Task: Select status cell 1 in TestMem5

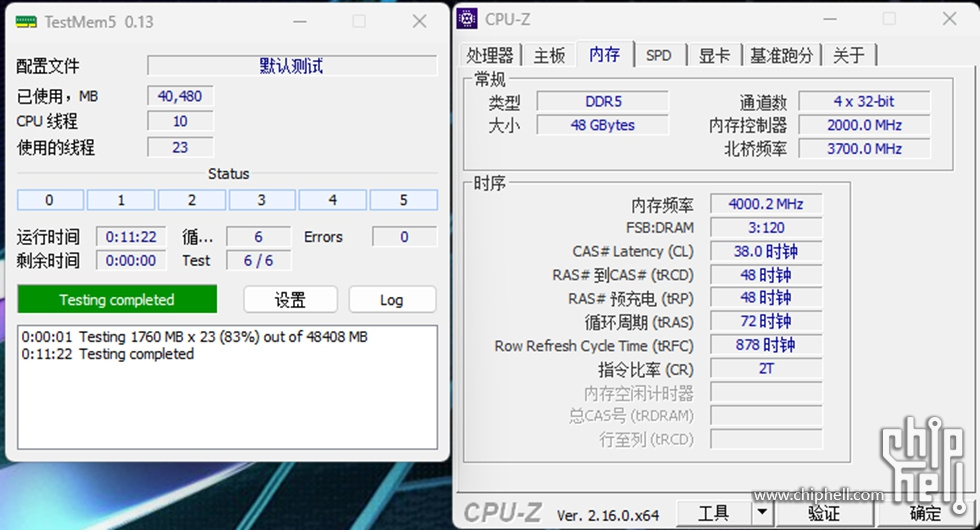Action: click(121, 200)
